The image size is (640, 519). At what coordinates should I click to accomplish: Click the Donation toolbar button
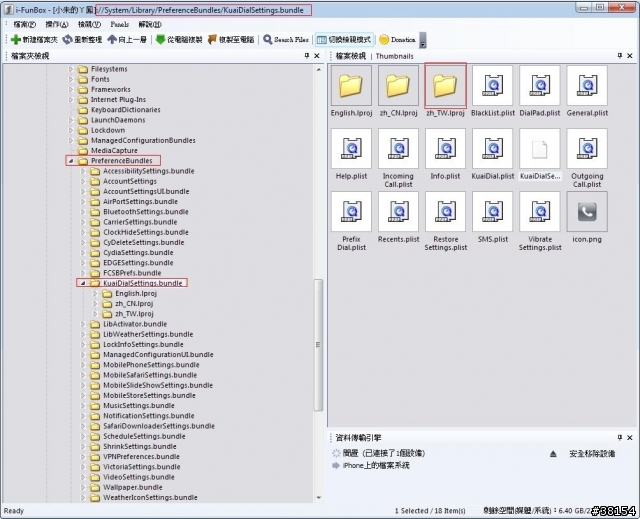coord(397,40)
